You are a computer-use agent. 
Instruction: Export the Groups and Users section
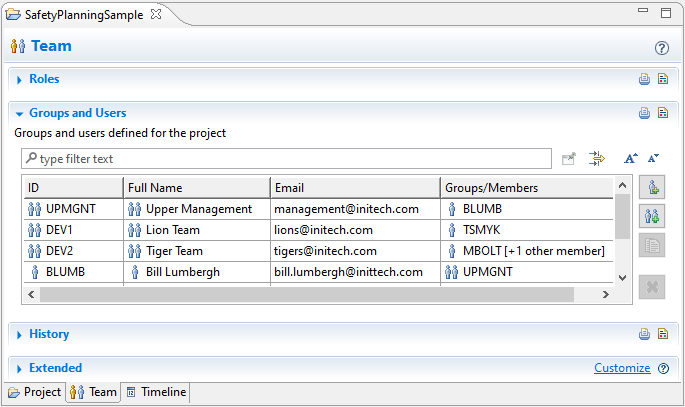662,113
